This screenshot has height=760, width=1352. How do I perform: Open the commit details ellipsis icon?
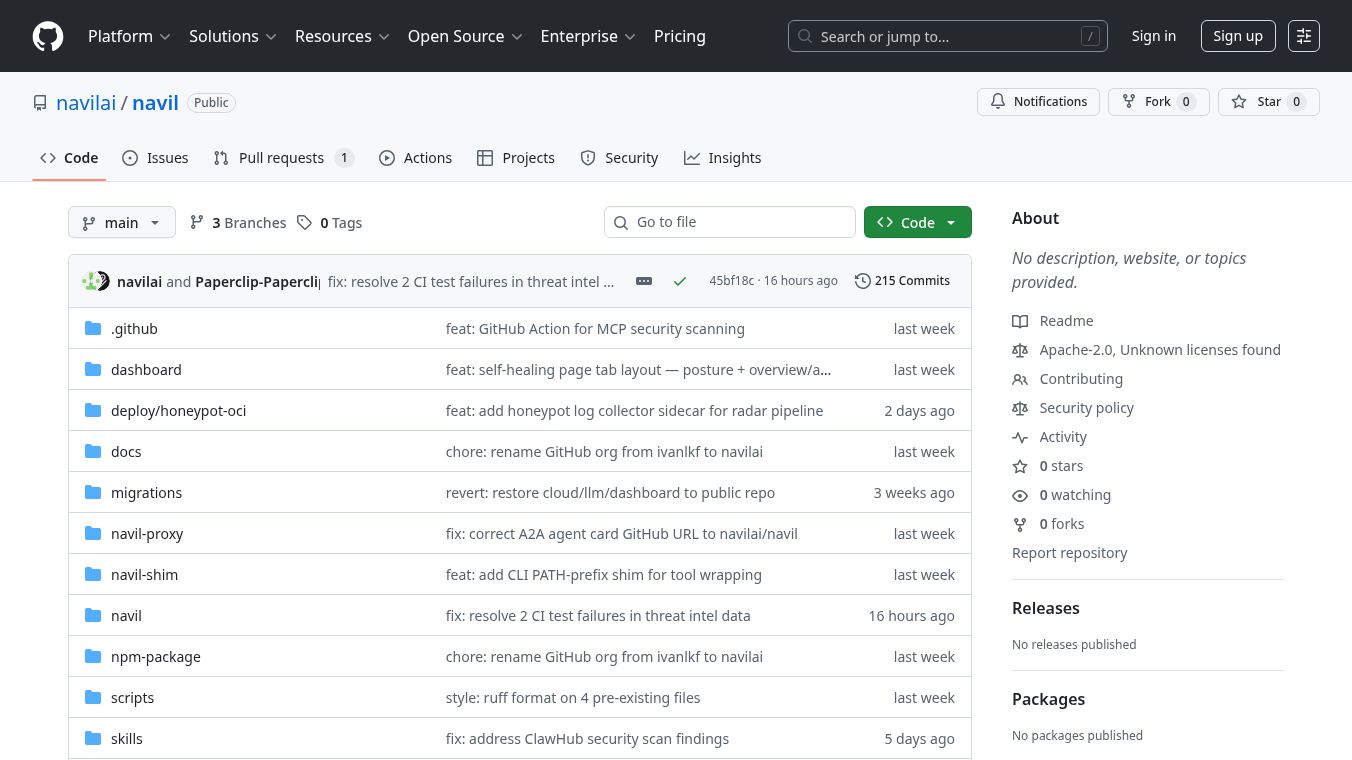644,281
